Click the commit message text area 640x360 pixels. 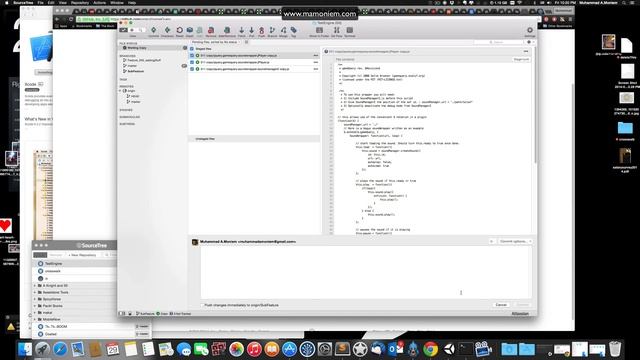pos(366,272)
